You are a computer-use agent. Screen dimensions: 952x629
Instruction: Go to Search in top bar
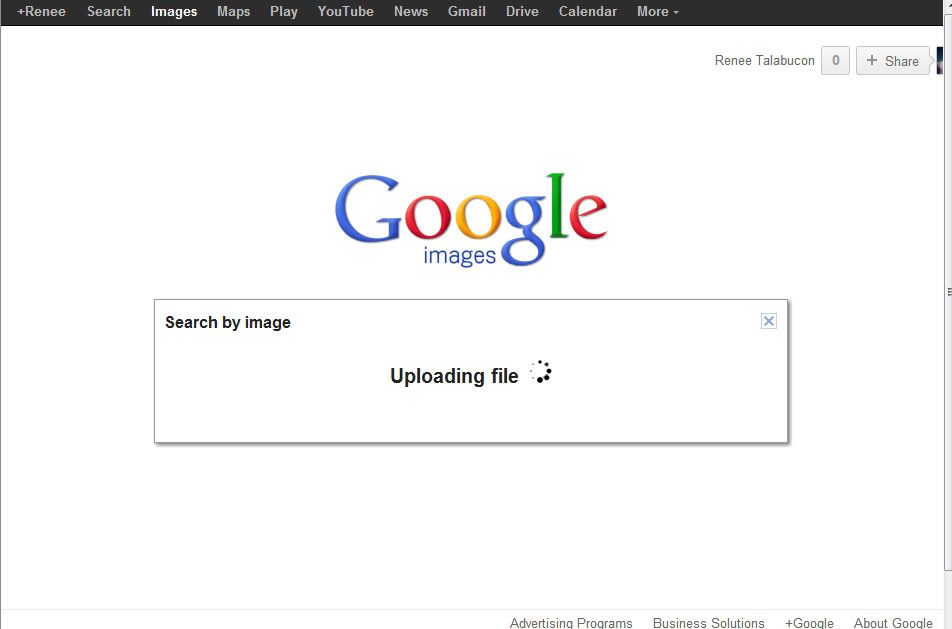109,12
